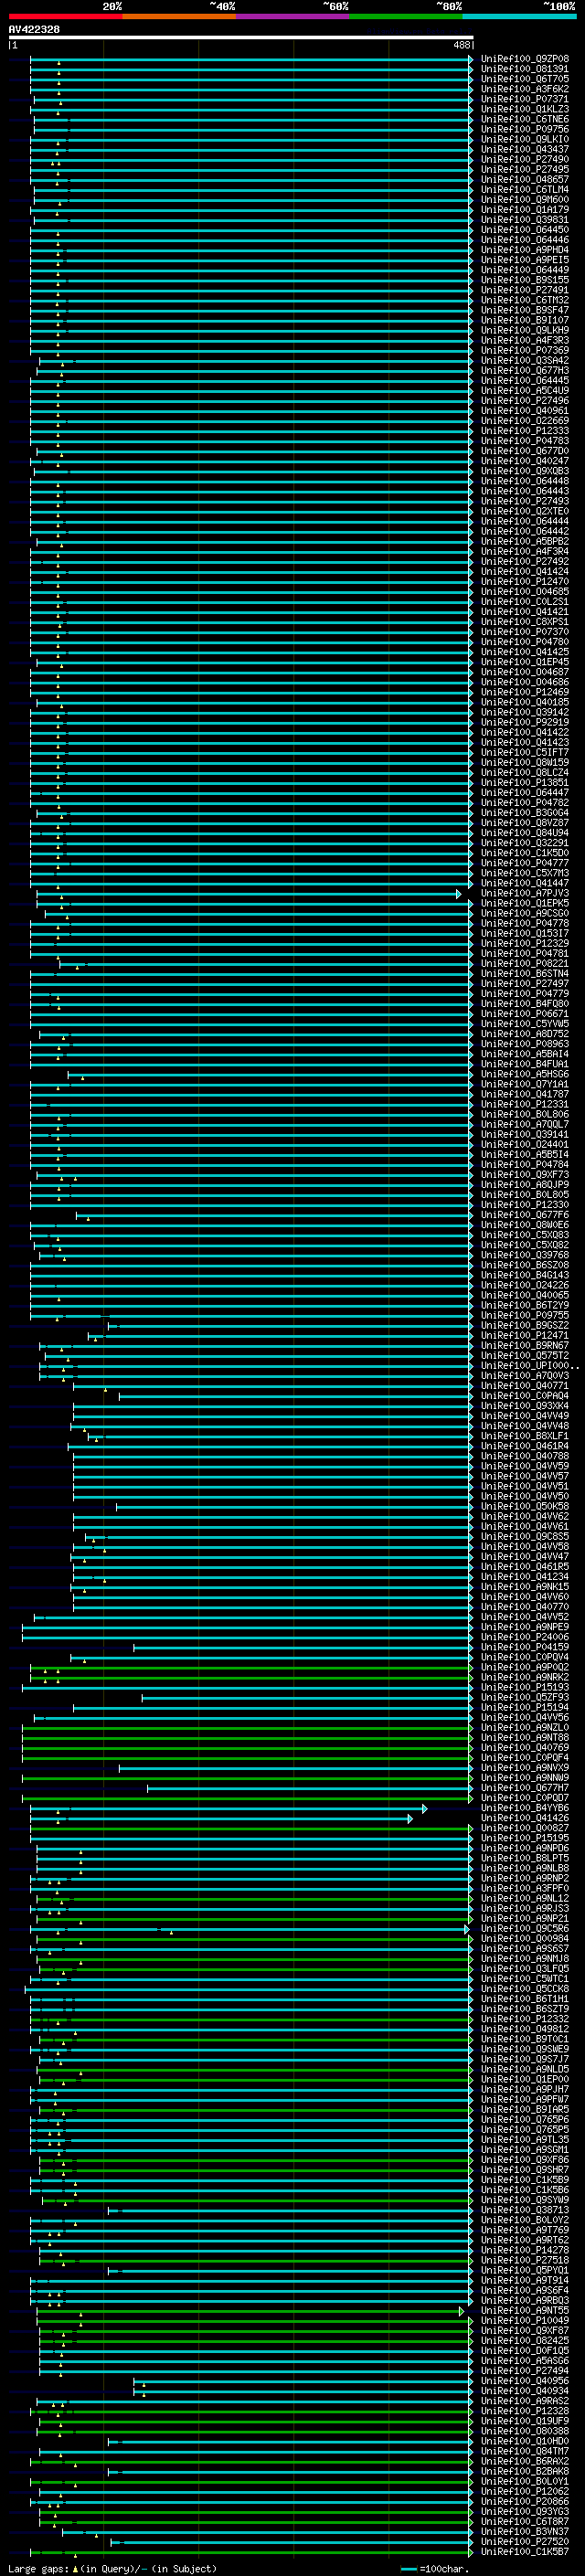Click UniRef100_Q677H3 entry
Screen dimensions: 585x2576
tap(525, 370)
